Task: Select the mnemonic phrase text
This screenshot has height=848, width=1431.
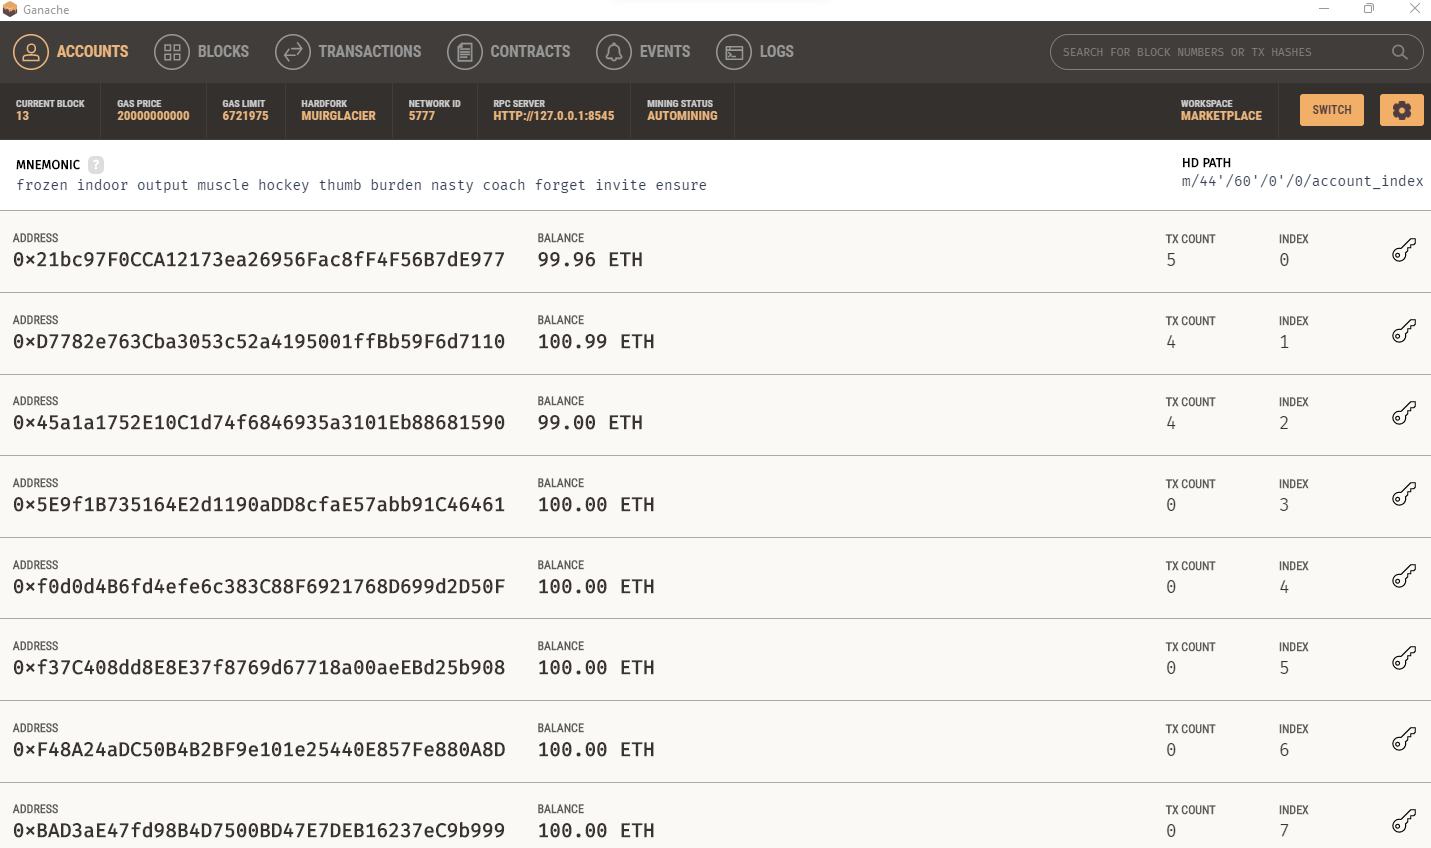Action: click(361, 185)
